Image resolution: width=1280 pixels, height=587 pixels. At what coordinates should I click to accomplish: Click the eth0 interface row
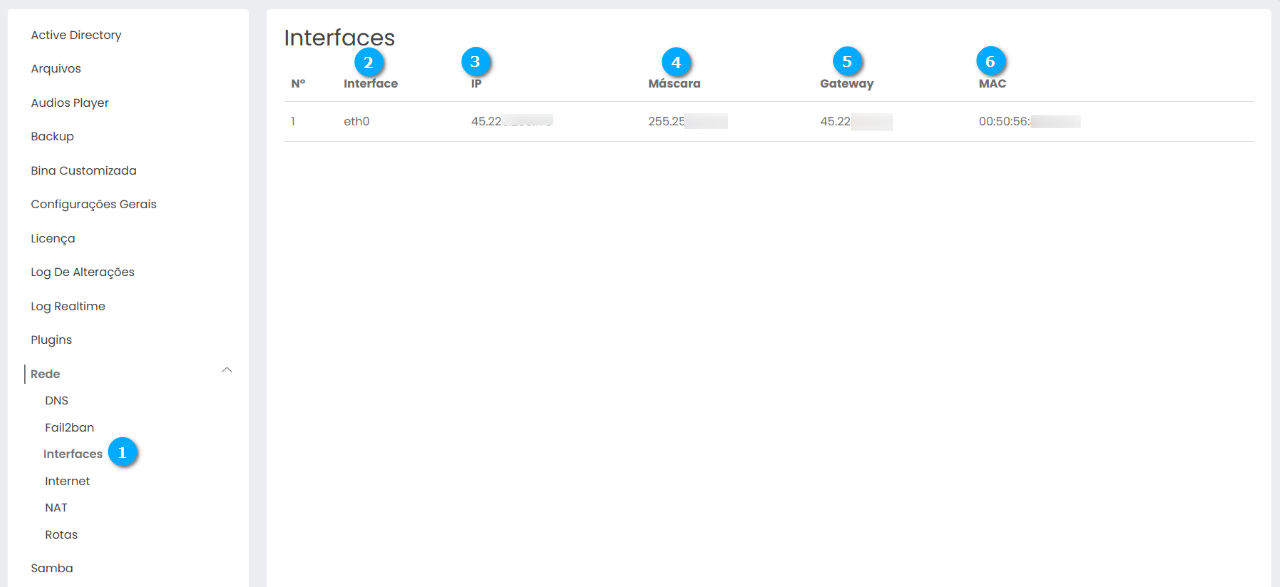(357, 122)
